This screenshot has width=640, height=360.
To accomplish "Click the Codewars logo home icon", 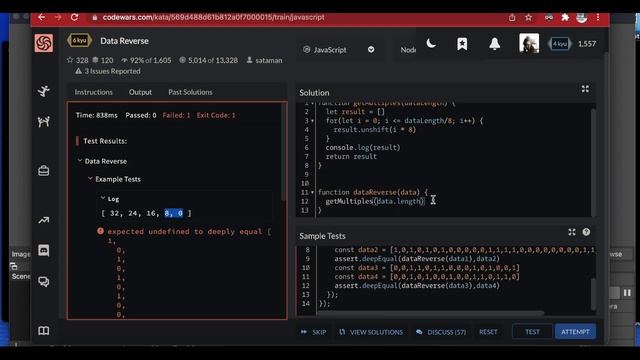I will tap(44, 43).
